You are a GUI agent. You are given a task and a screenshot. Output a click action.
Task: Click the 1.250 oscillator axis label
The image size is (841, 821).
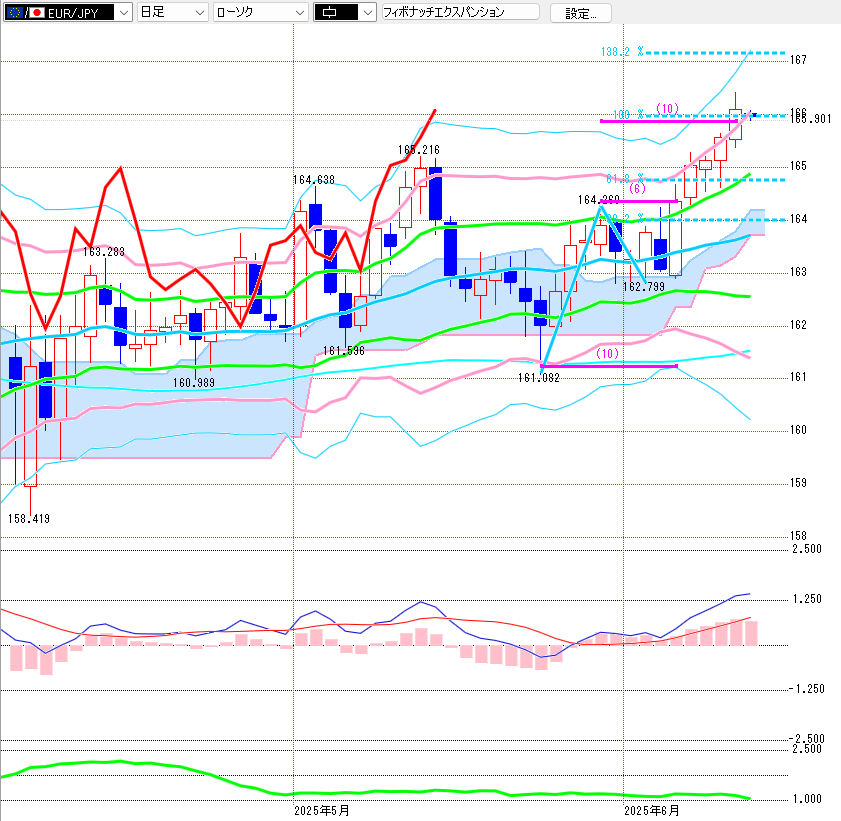pyautogui.click(x=807, y=598)
